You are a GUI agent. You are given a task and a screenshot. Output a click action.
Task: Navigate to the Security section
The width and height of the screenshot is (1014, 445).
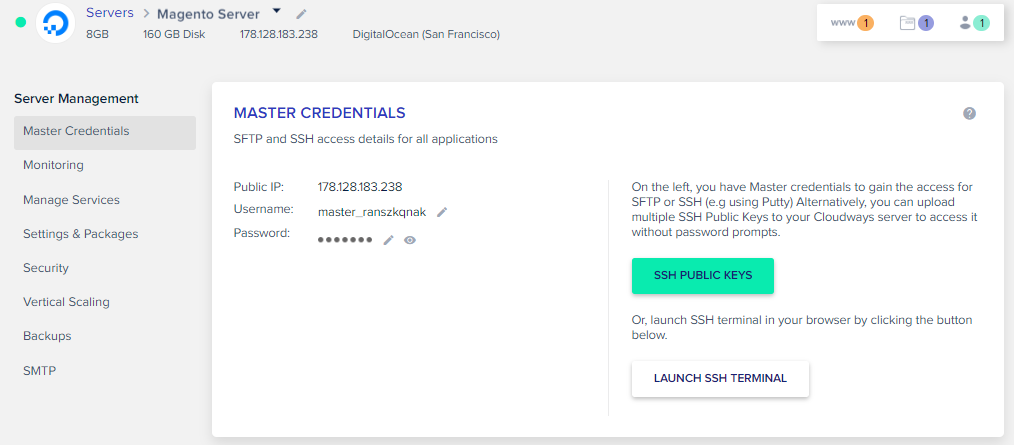pos(46,268)
